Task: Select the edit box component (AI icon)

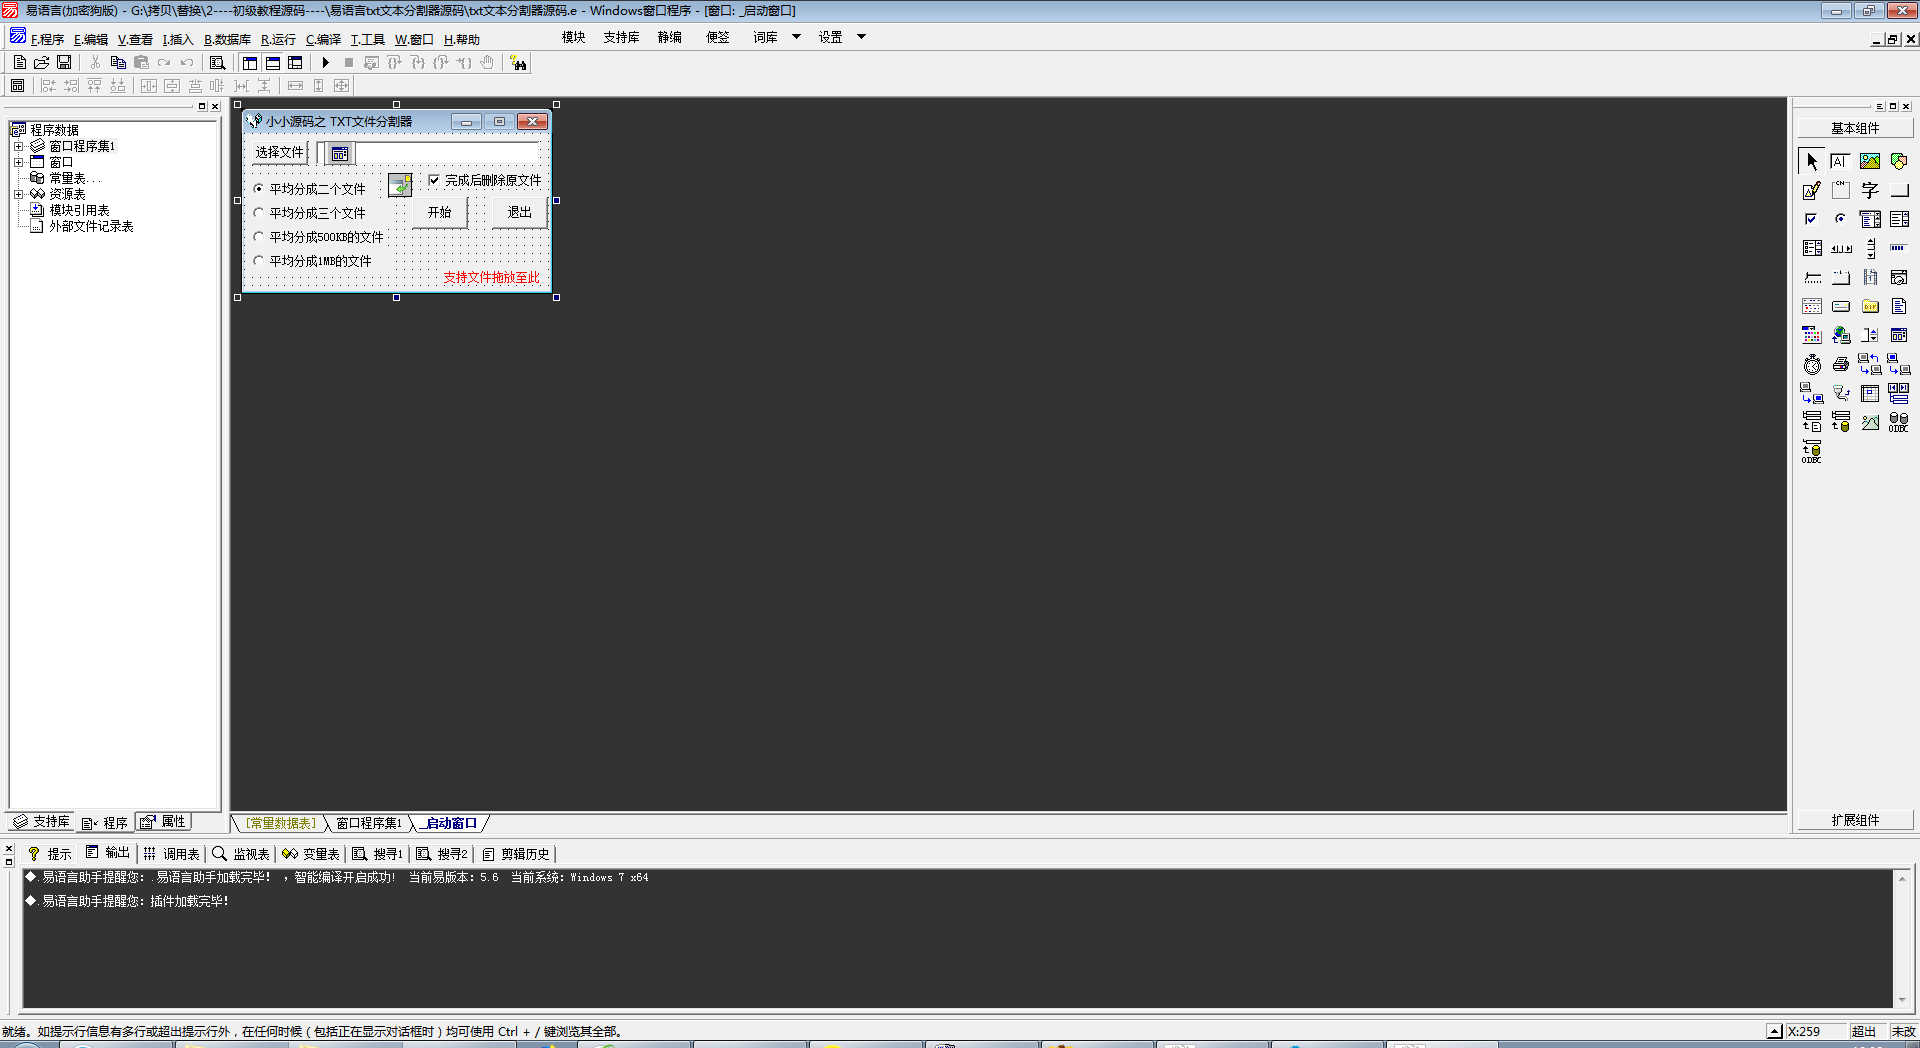Action: pos(1841,161)
